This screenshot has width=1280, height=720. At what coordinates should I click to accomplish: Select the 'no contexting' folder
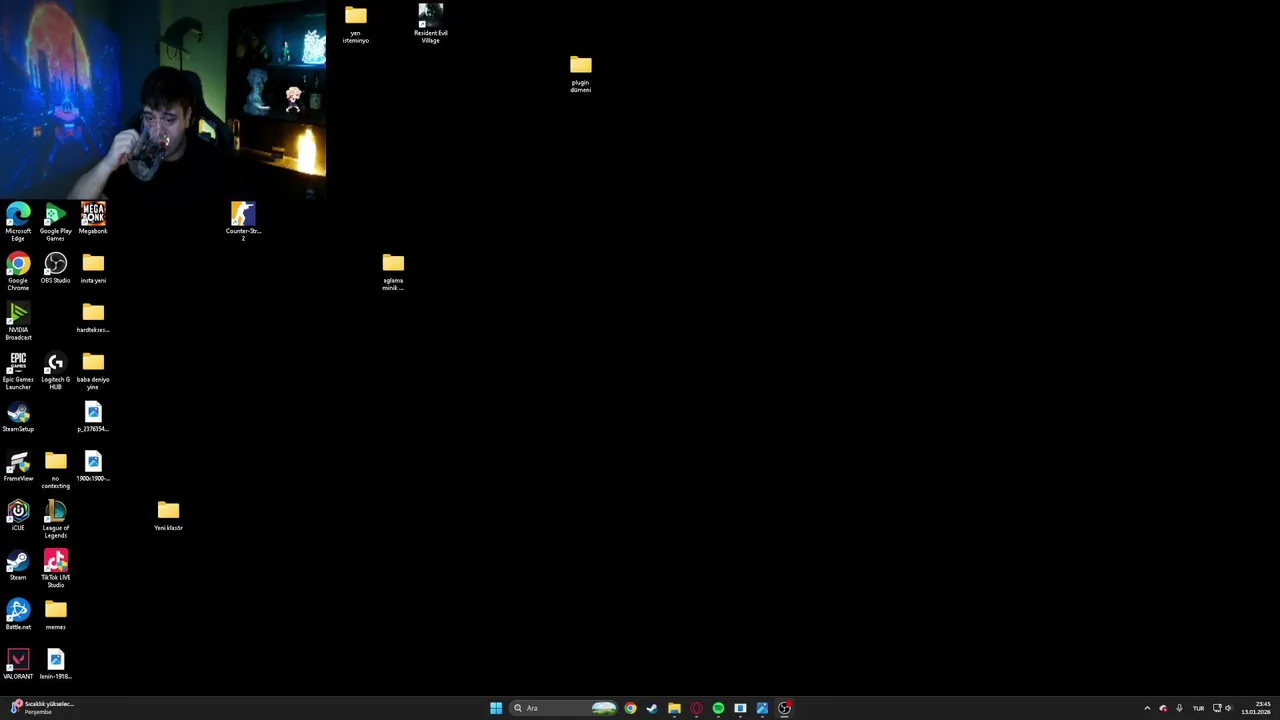click(x=56, y=469)
